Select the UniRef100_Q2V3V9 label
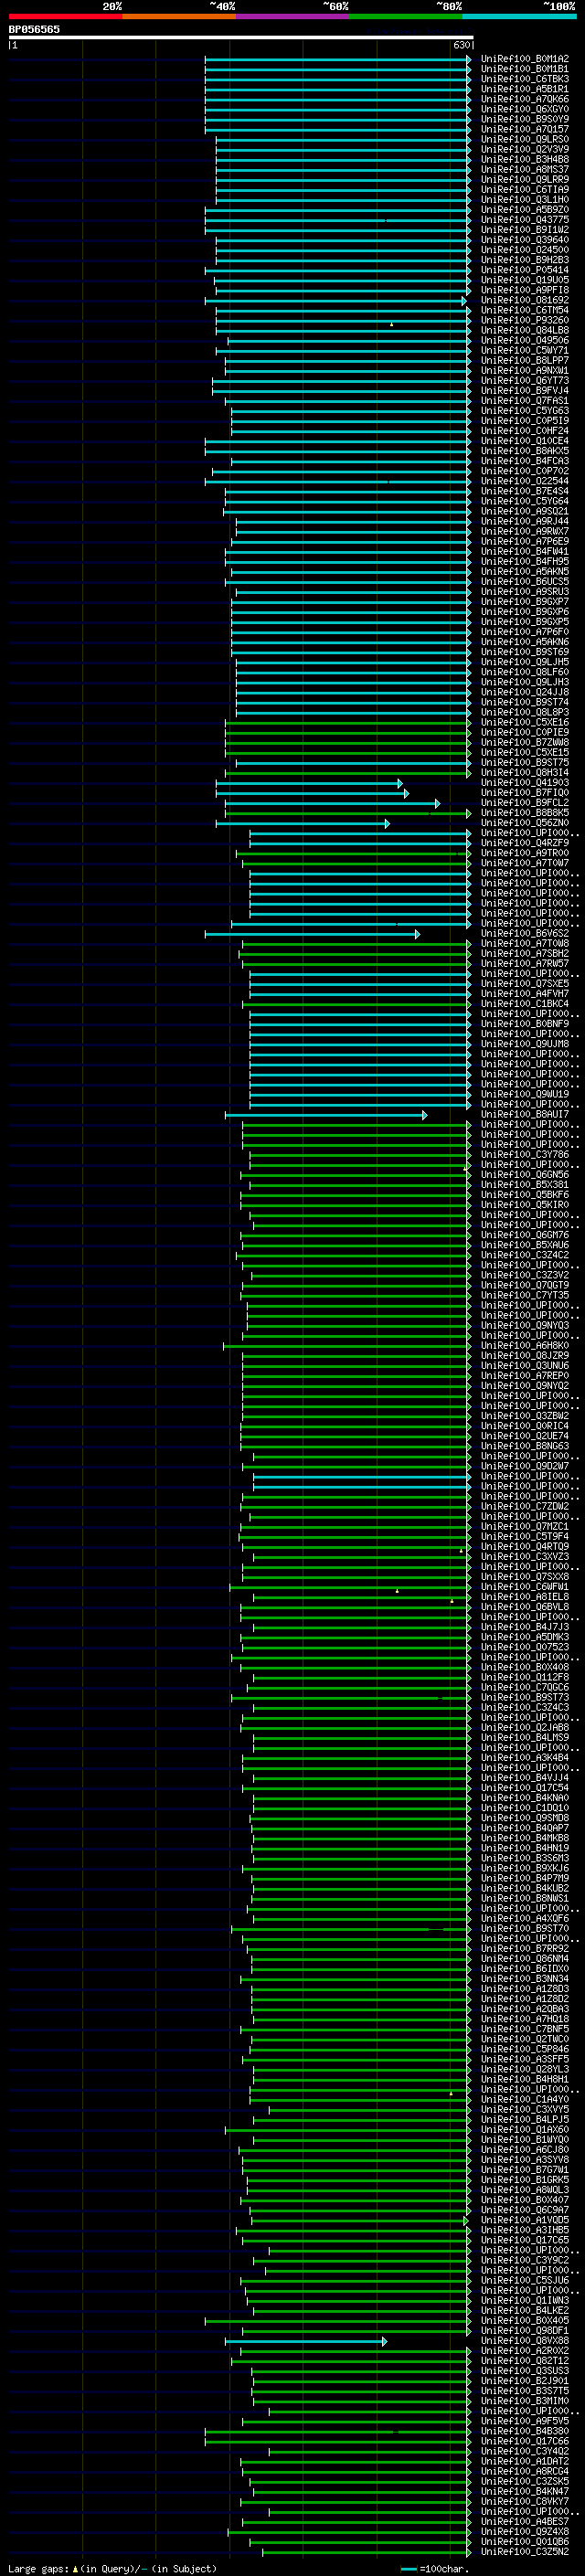The image size is (585, 2576). pyautogui.click(x=525, y=149)
